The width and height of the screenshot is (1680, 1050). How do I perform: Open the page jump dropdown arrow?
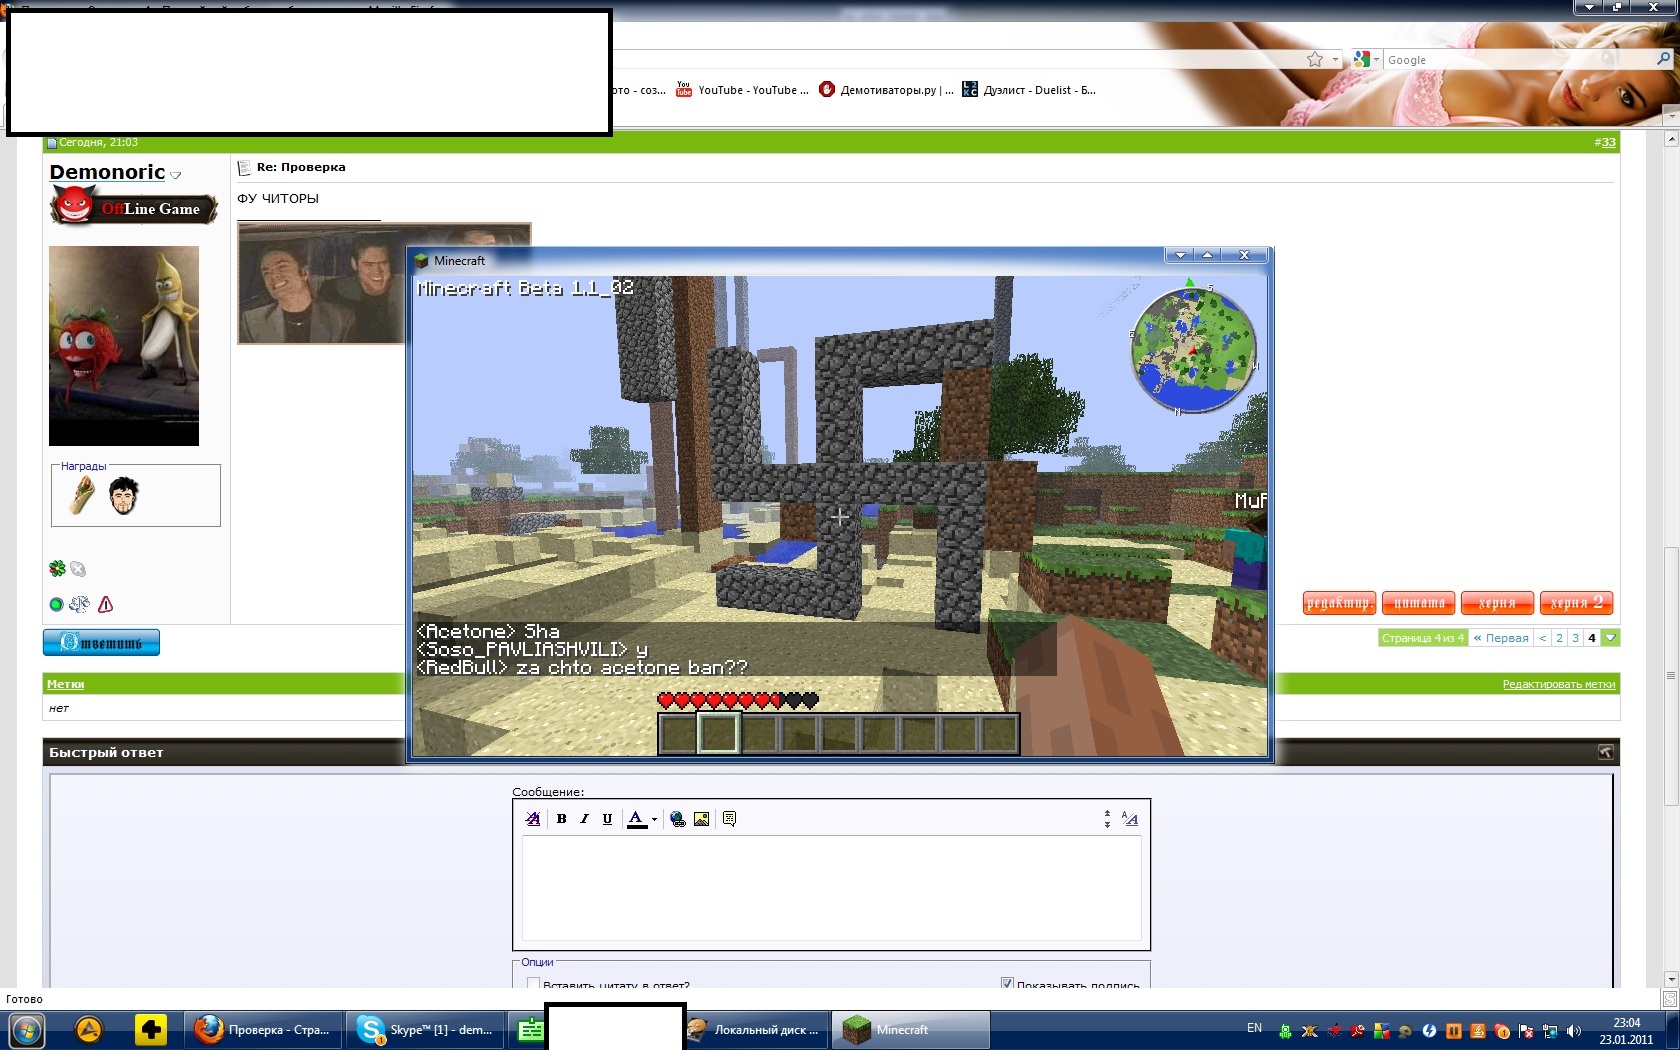1610,638
